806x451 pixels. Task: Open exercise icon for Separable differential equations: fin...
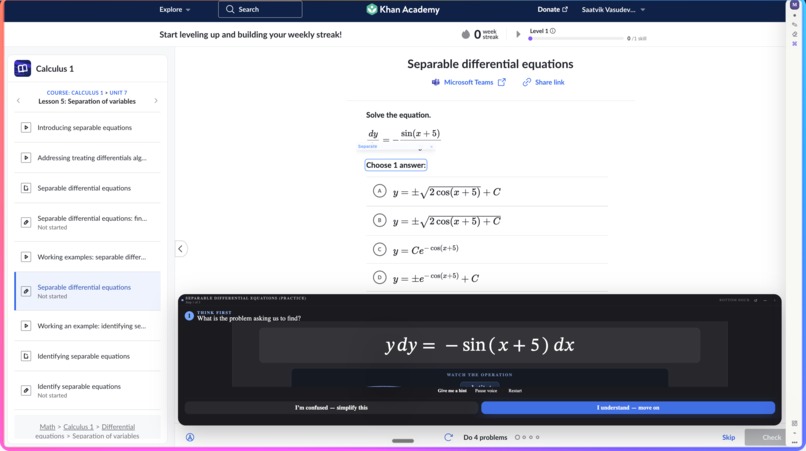tap(26, 222)
